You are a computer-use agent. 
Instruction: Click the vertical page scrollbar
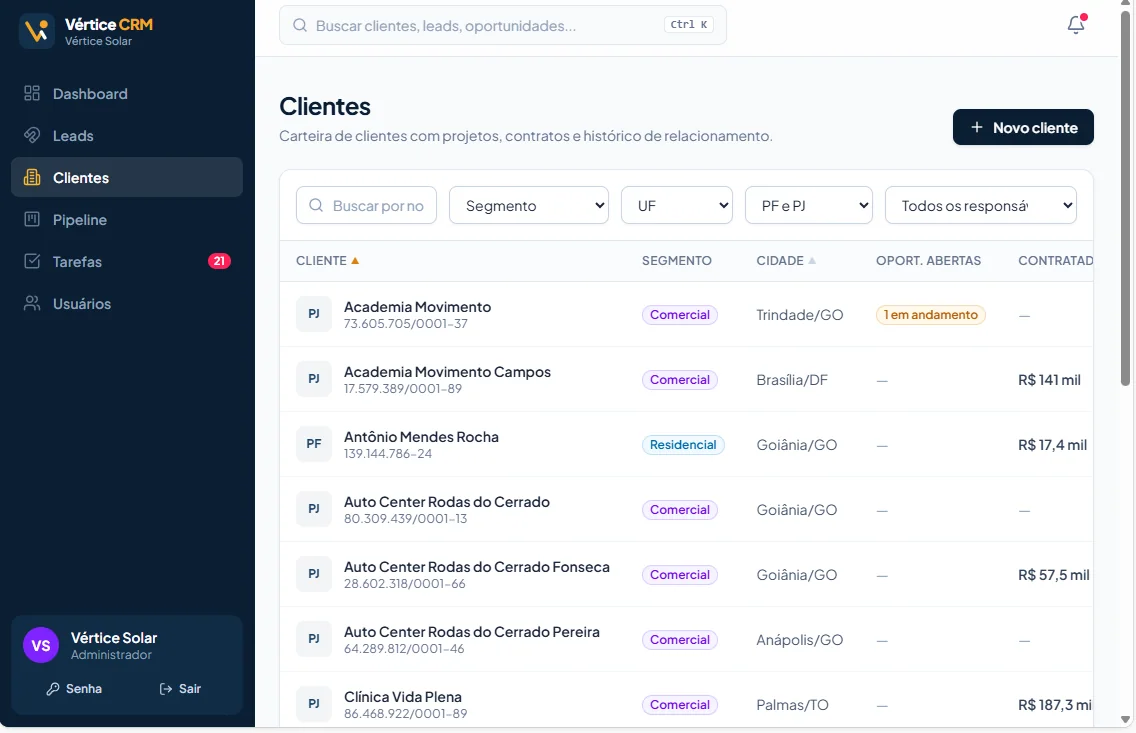[1125, 199]
